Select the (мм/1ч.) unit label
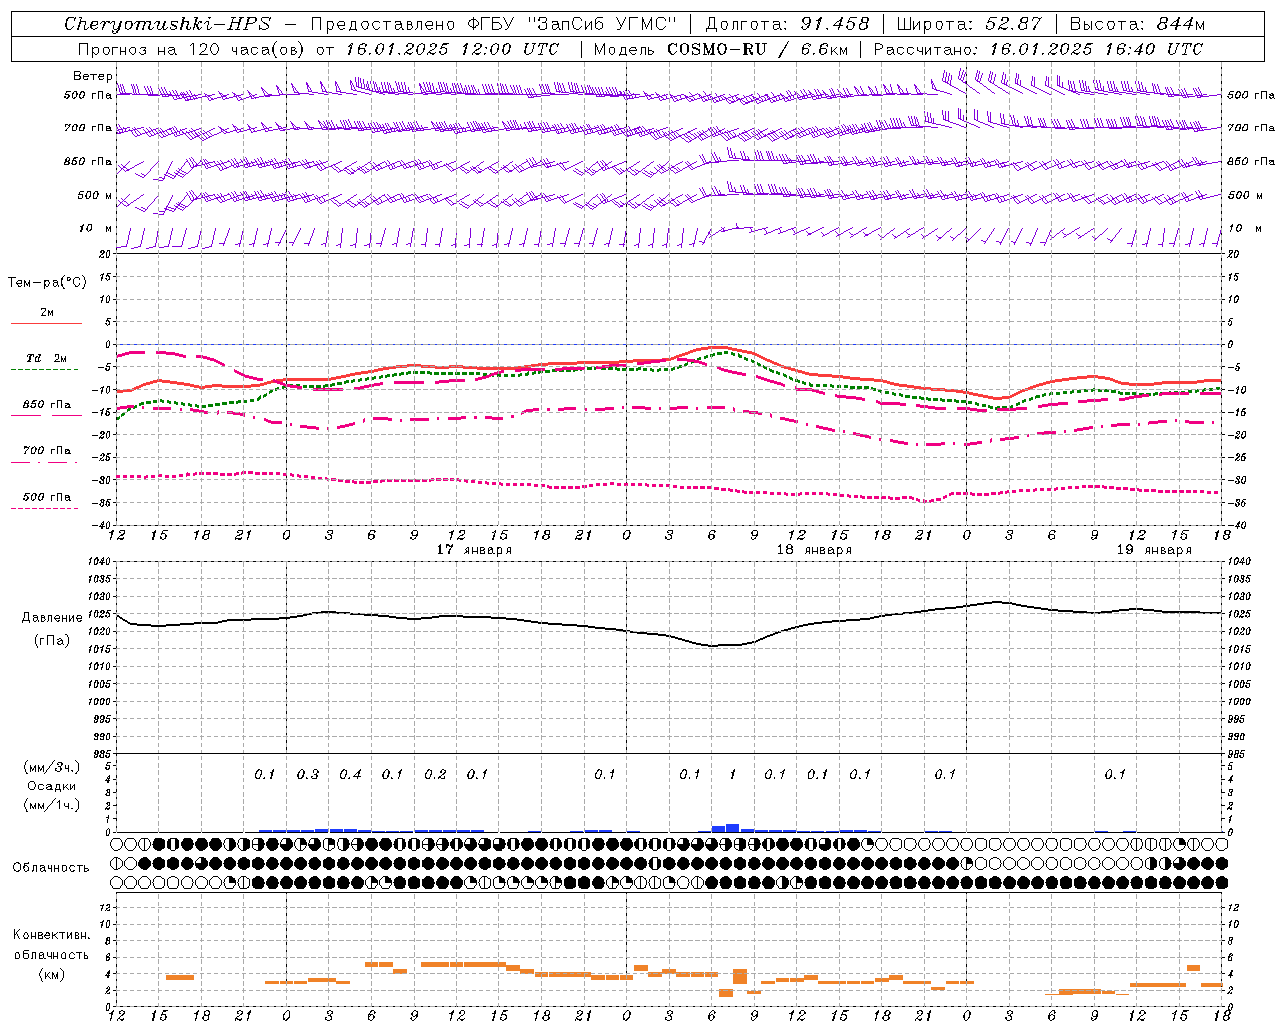 [51, 805]
